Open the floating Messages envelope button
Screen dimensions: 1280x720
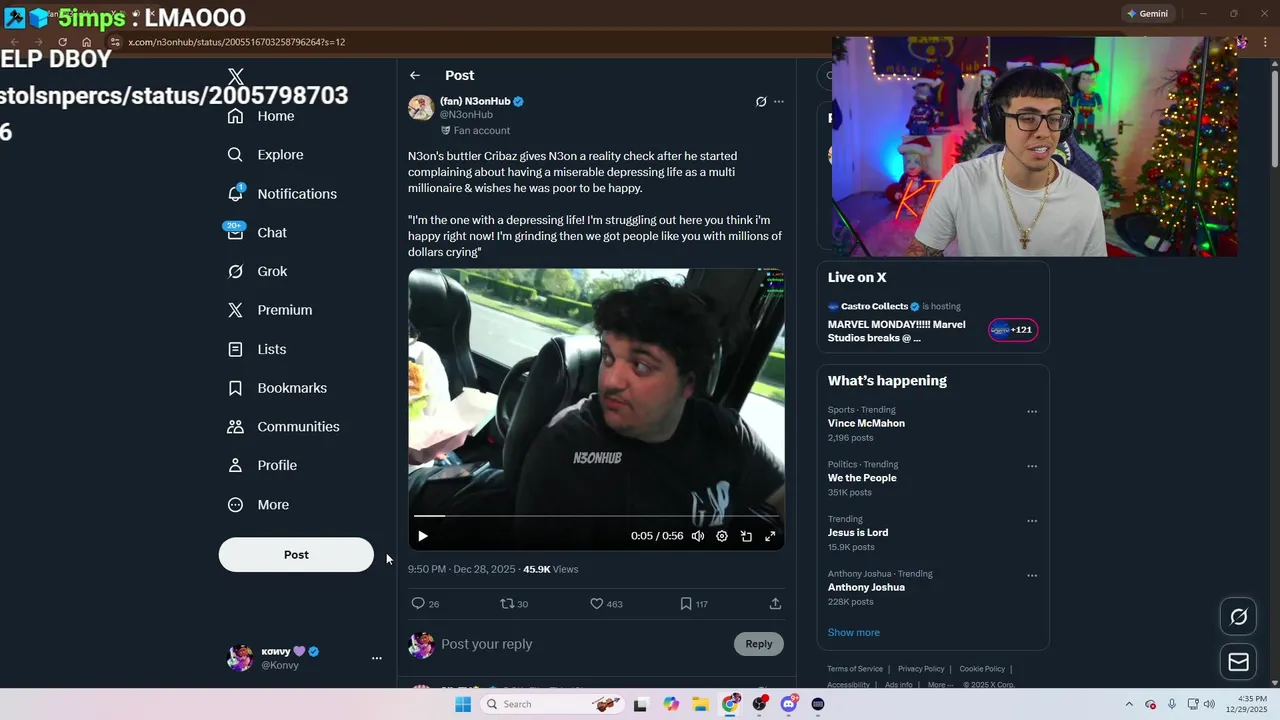(x=1239, y=662)
